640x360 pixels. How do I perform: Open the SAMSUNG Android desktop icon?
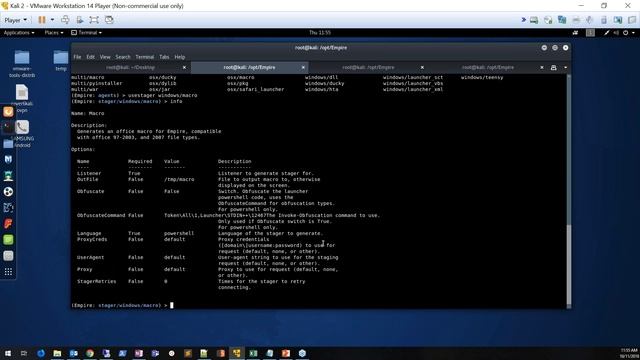[22, 134]
